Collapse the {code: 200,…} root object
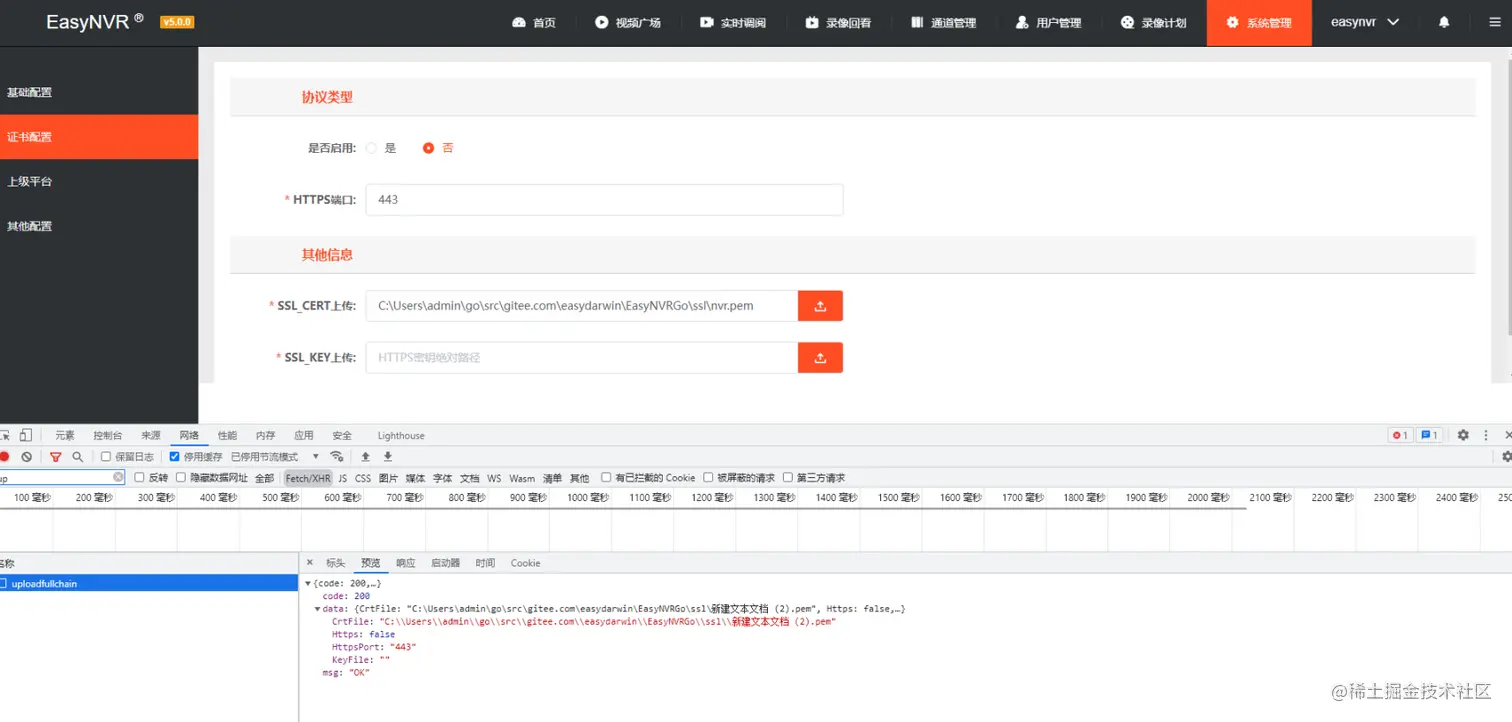 (308, 583)
